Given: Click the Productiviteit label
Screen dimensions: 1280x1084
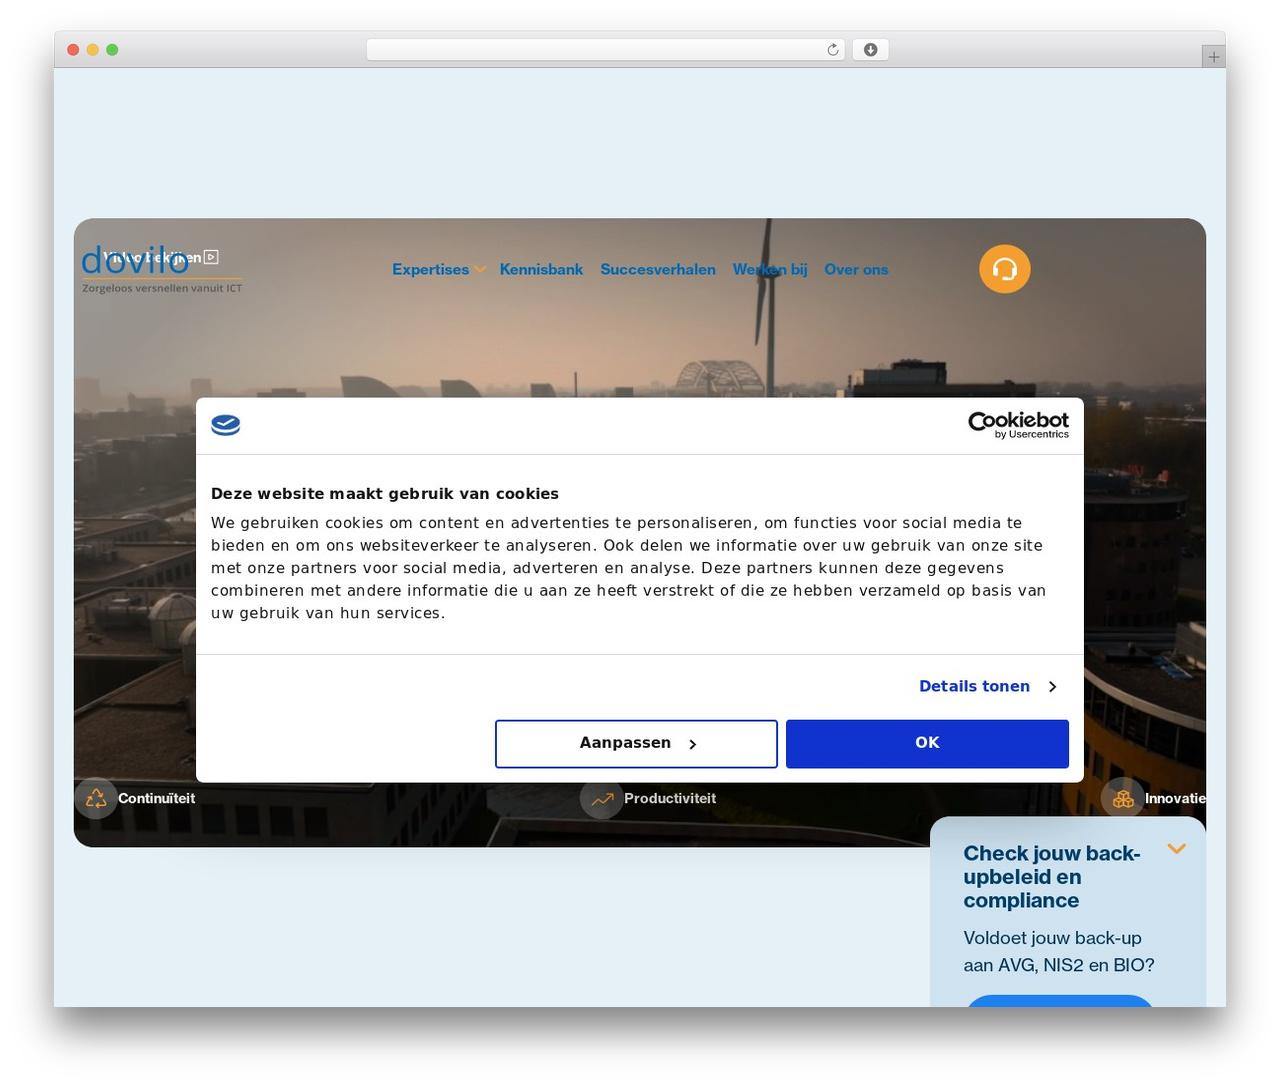Looking at the screenshot, I should (x=670, y=798).
